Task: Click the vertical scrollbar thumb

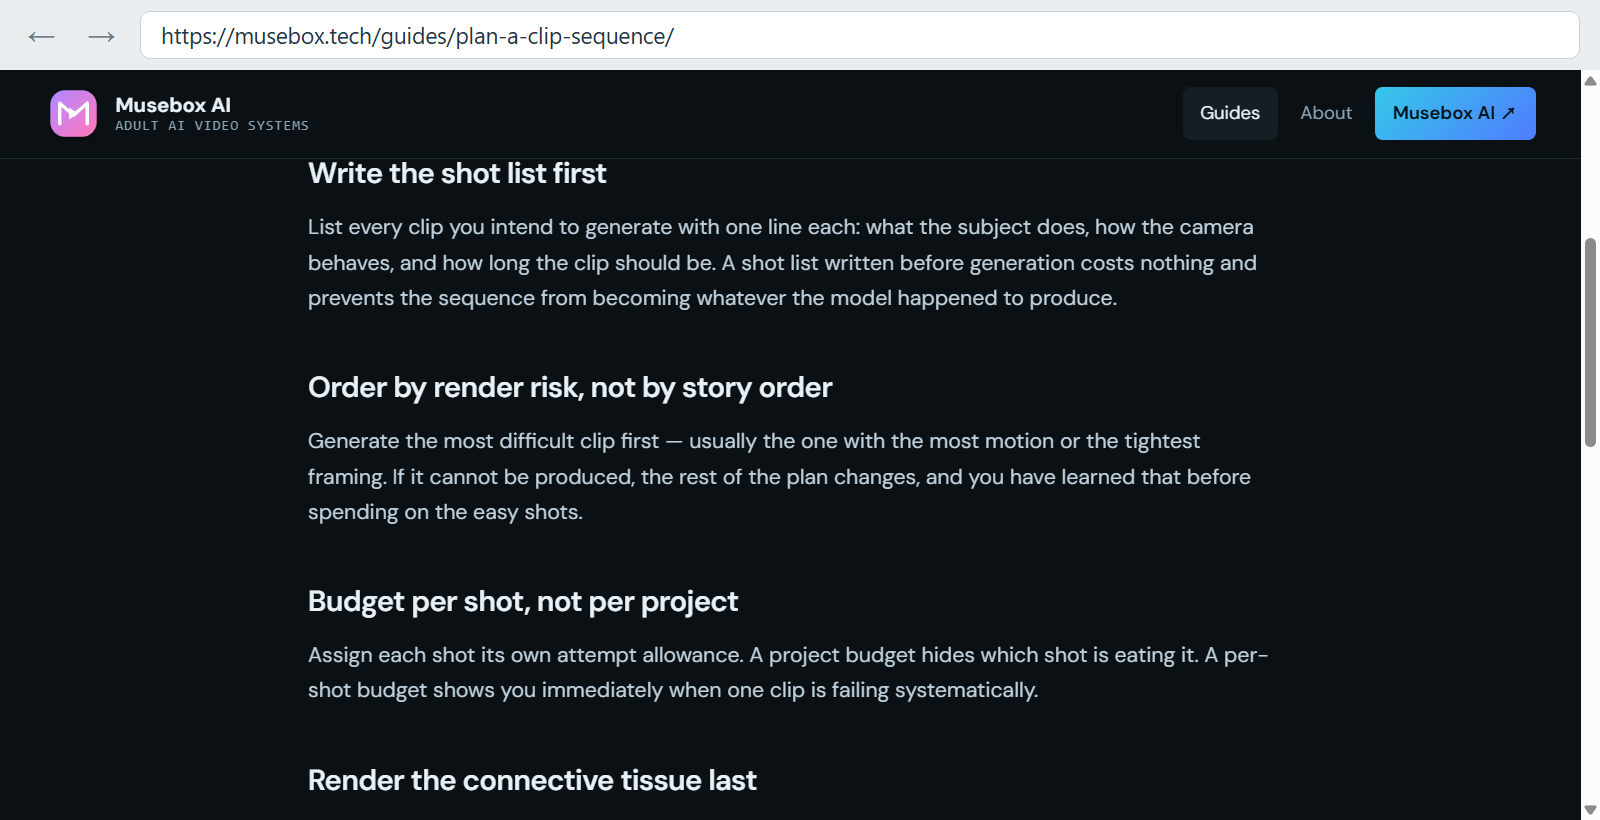Action: pos(1590,342)
